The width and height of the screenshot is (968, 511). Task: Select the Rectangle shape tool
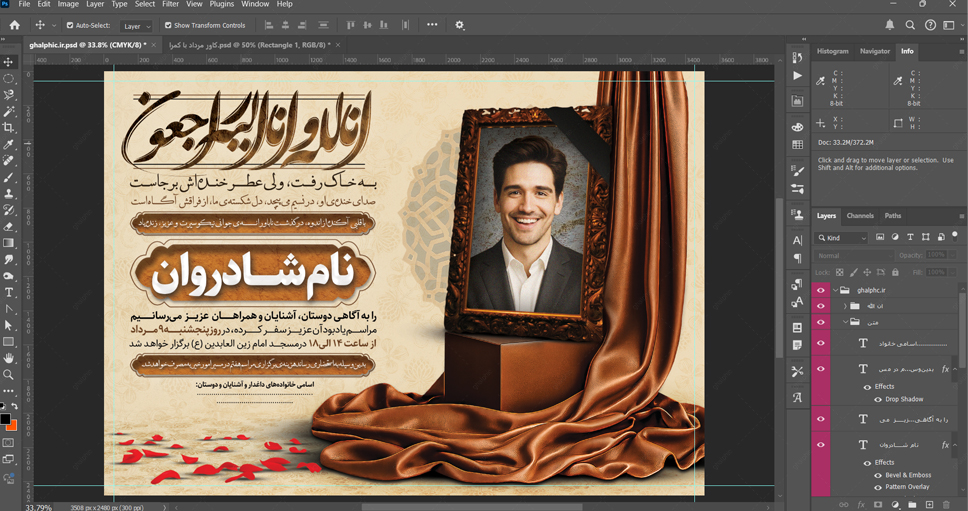[x=9, y=342]
